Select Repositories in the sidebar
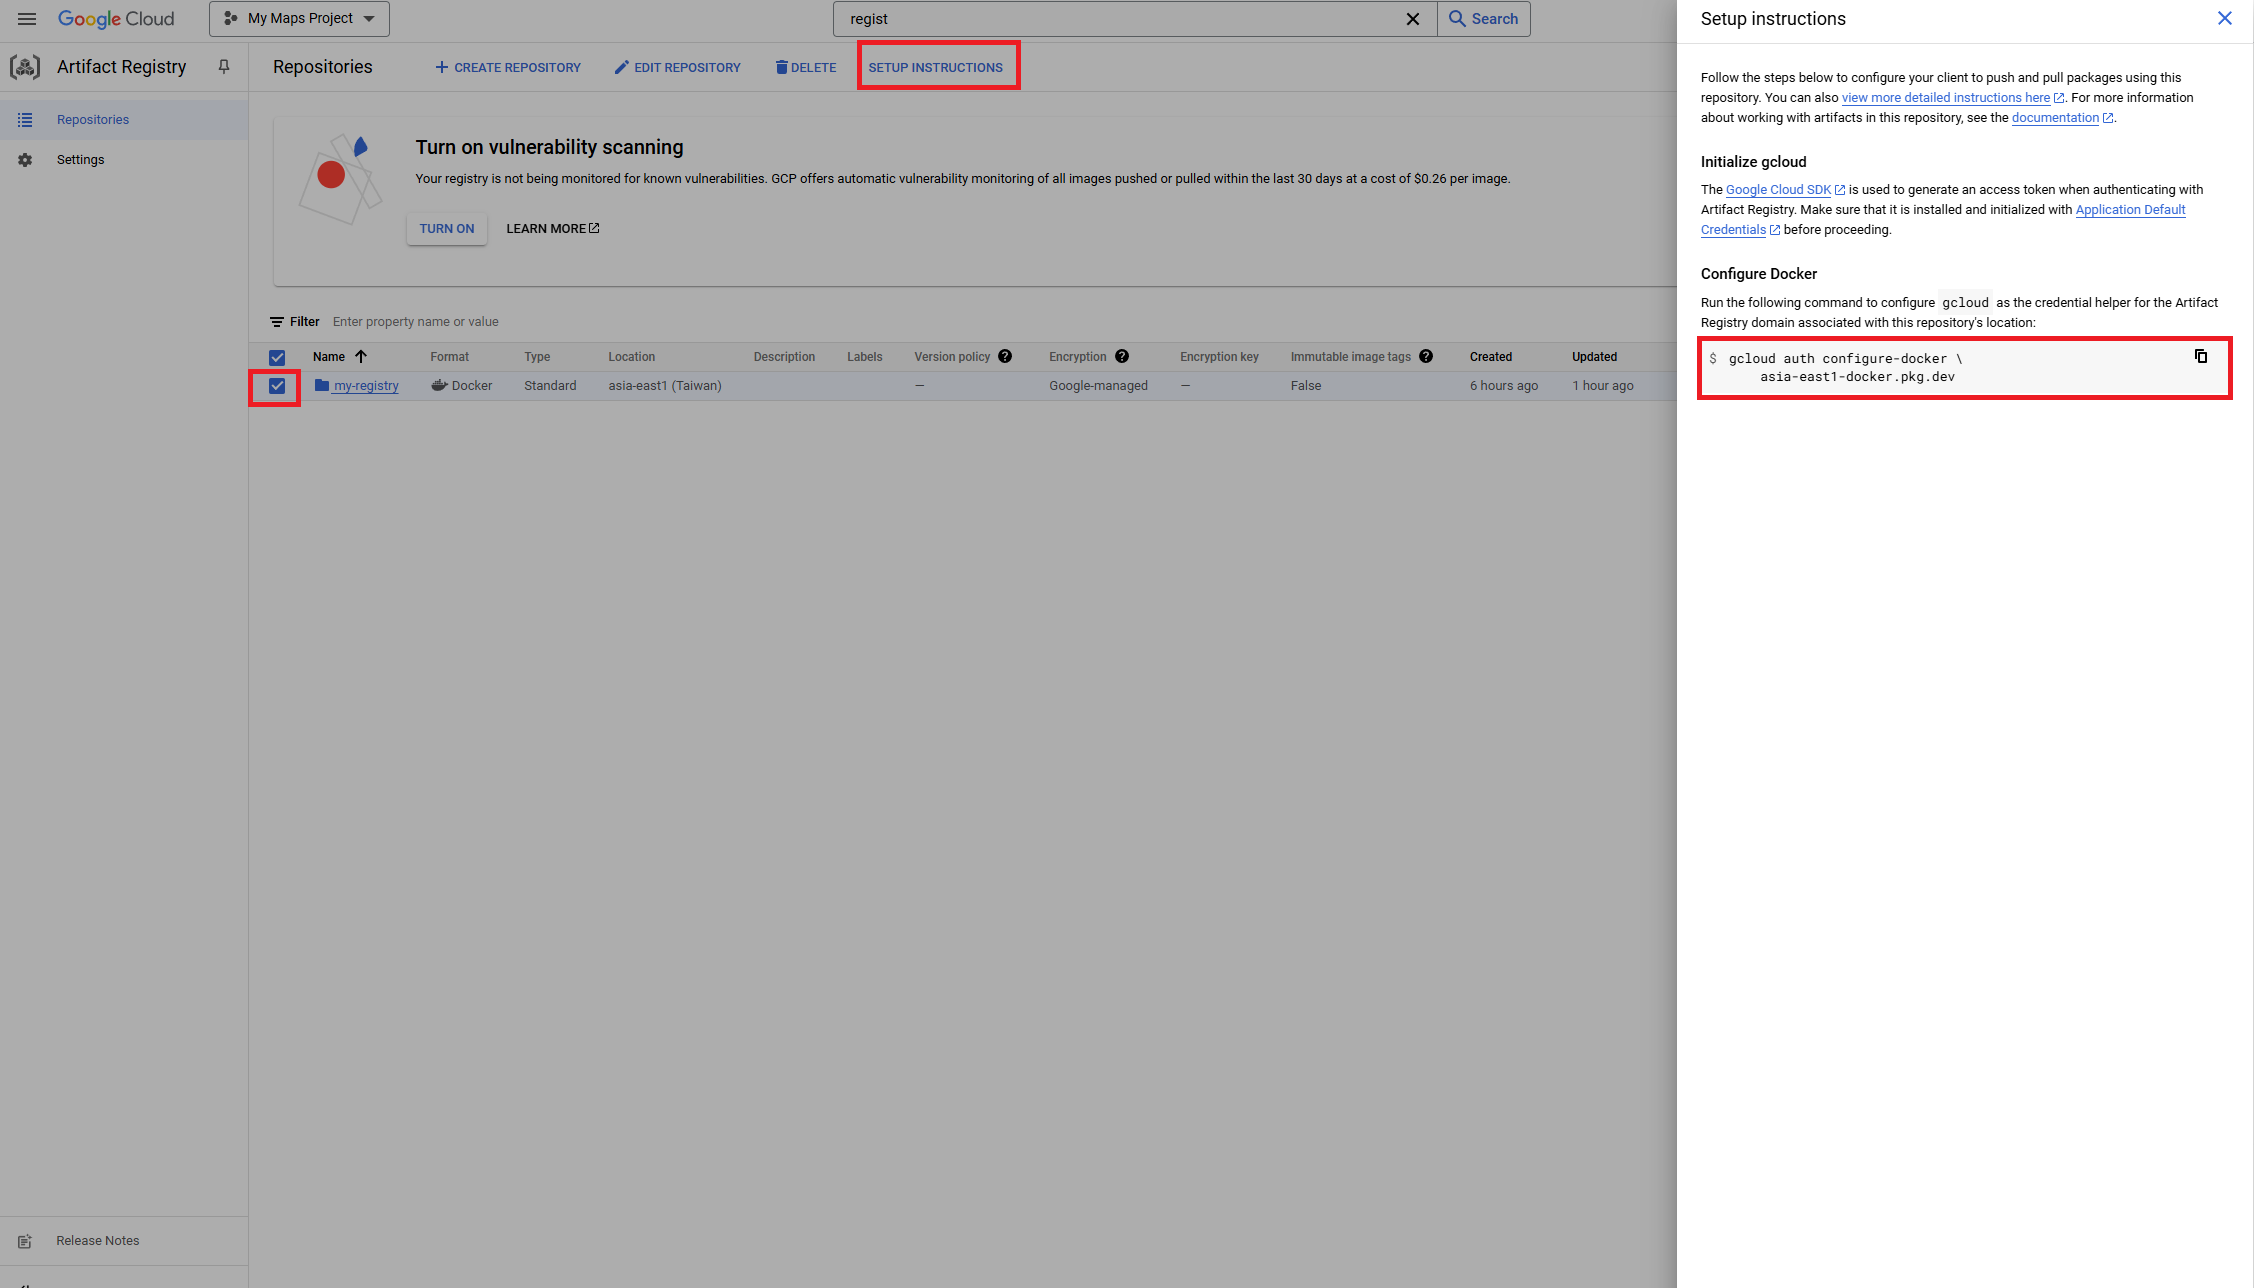This screenshot has height=1288, width=2254. [93, 119]
